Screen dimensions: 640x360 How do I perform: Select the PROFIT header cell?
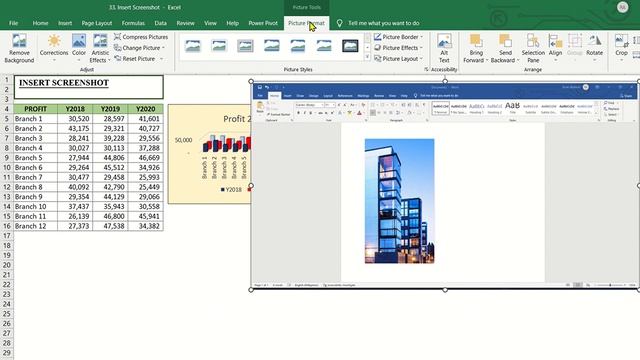pyautogui.click(x=36, y=109)
